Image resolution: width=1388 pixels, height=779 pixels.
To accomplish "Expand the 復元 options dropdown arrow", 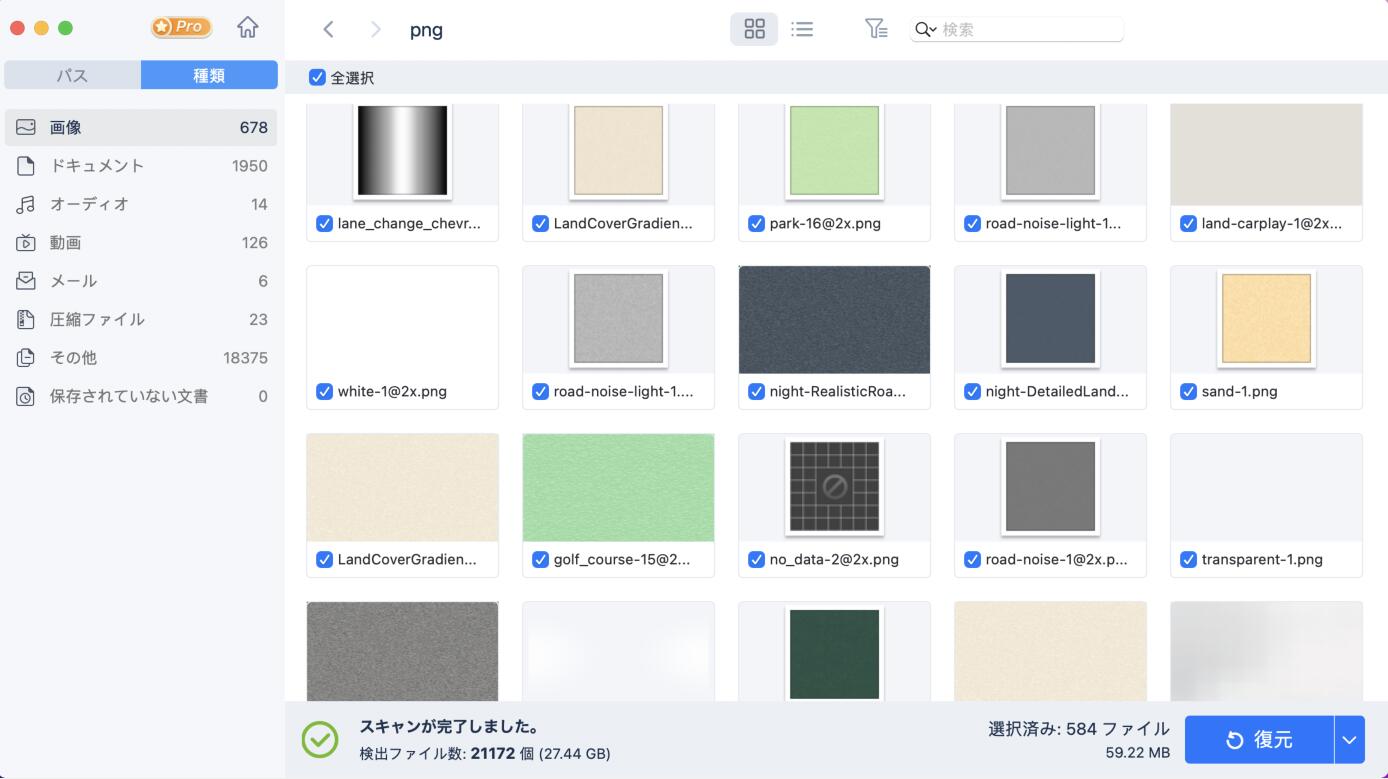I will click(1349, 740).
